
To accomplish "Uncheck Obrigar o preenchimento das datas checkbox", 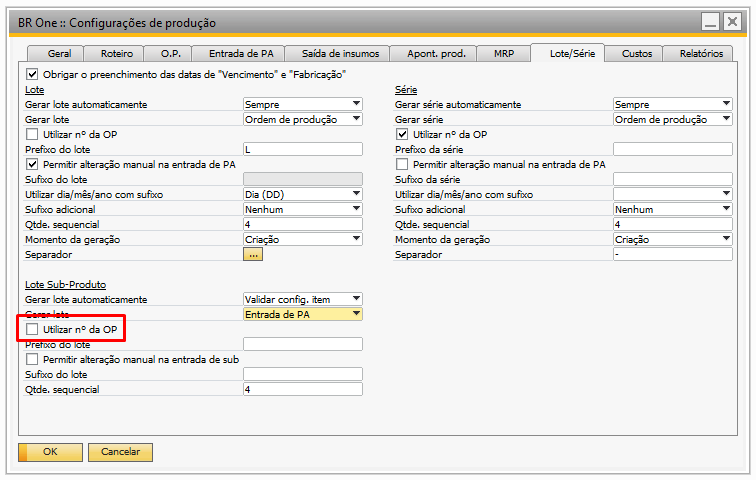I will (x=33, y=74).
